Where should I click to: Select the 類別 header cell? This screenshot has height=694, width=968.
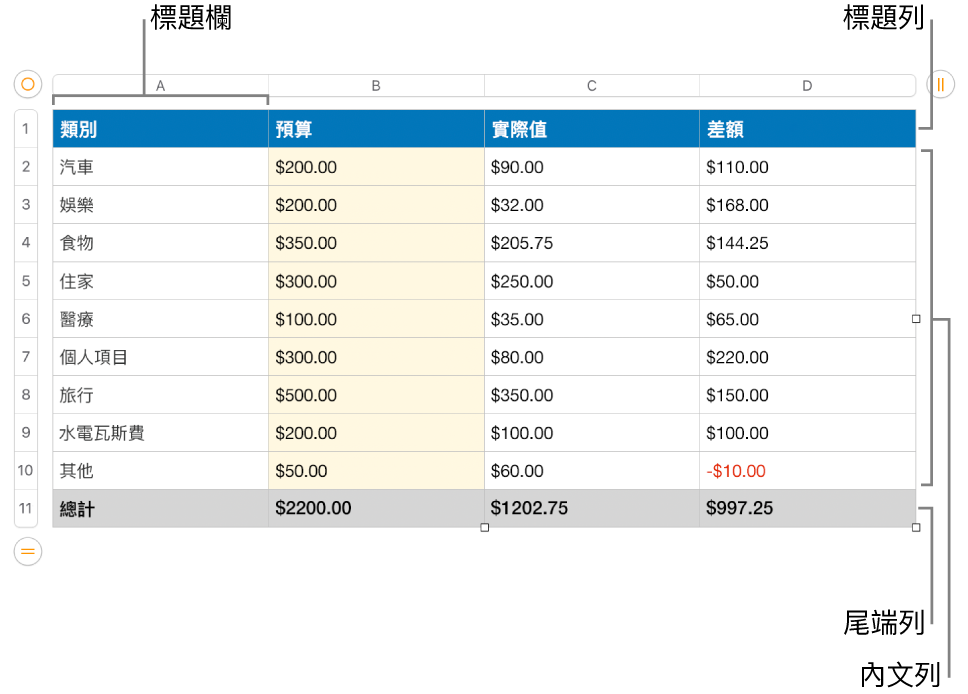coord(160,128)
